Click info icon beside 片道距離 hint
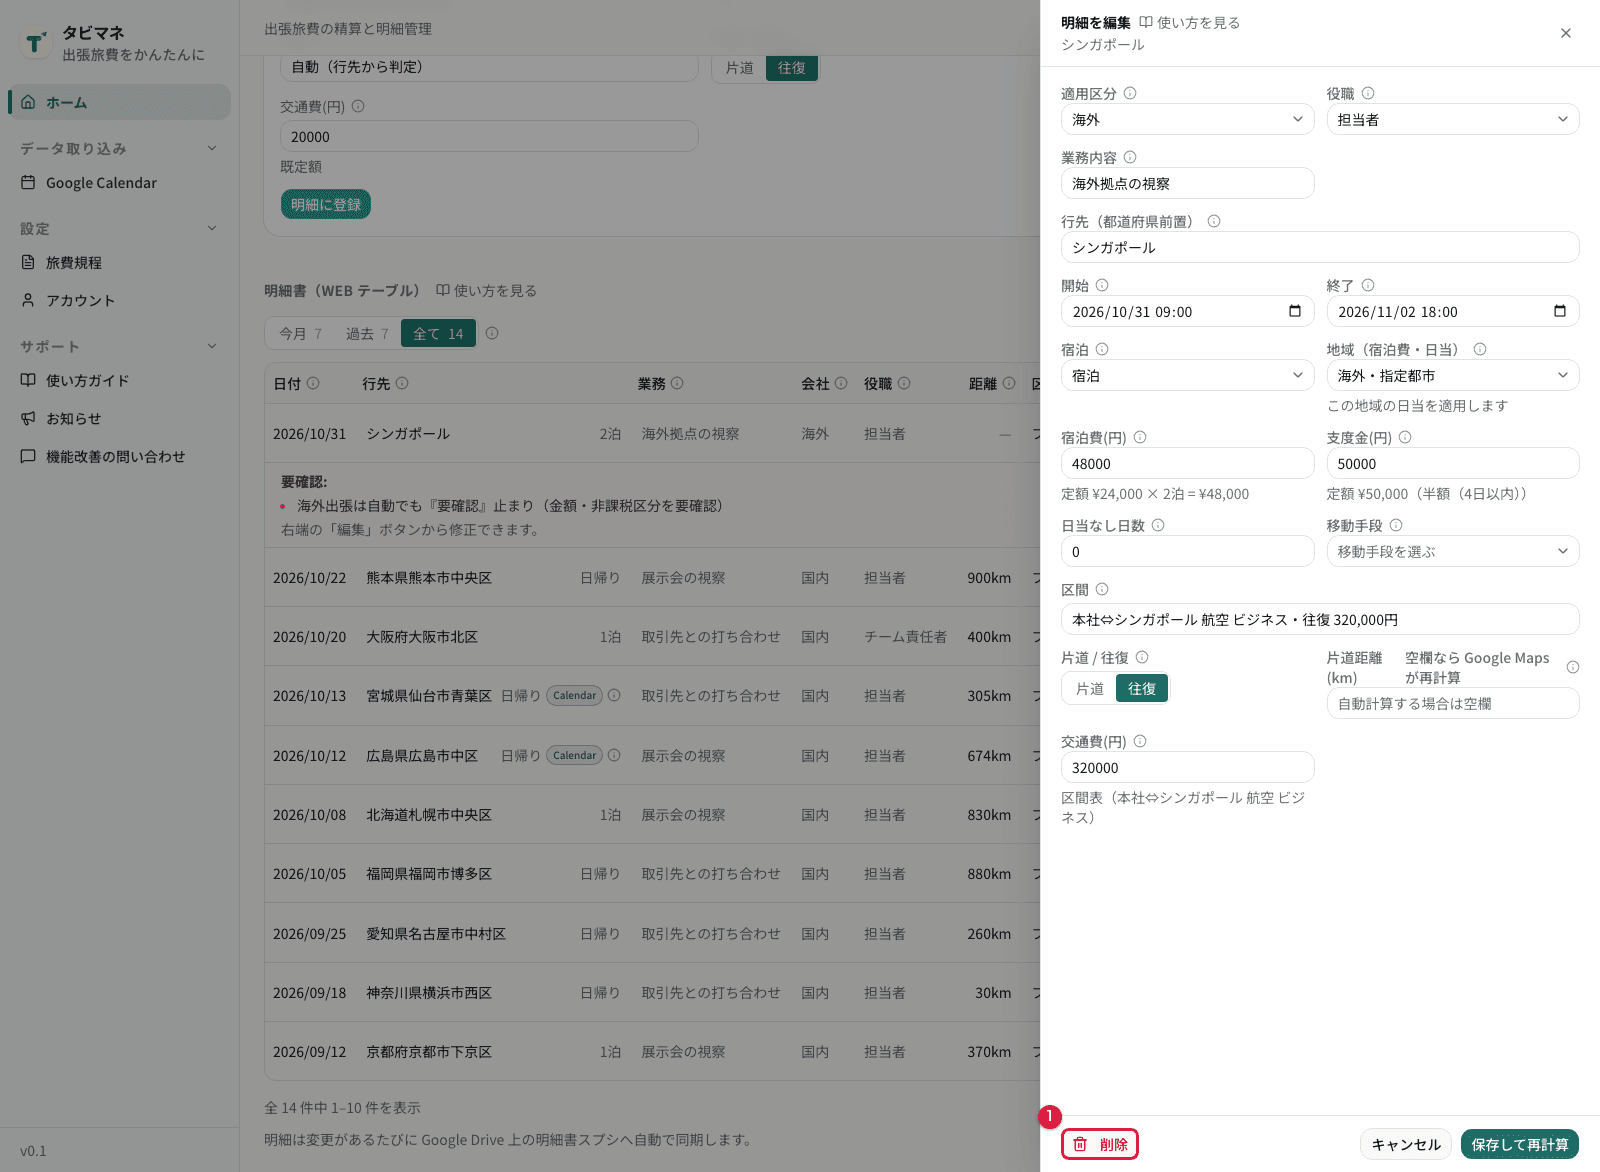Image resolution: width=1600 pixels, height=1172 pixels. [x=1573, y=667]
